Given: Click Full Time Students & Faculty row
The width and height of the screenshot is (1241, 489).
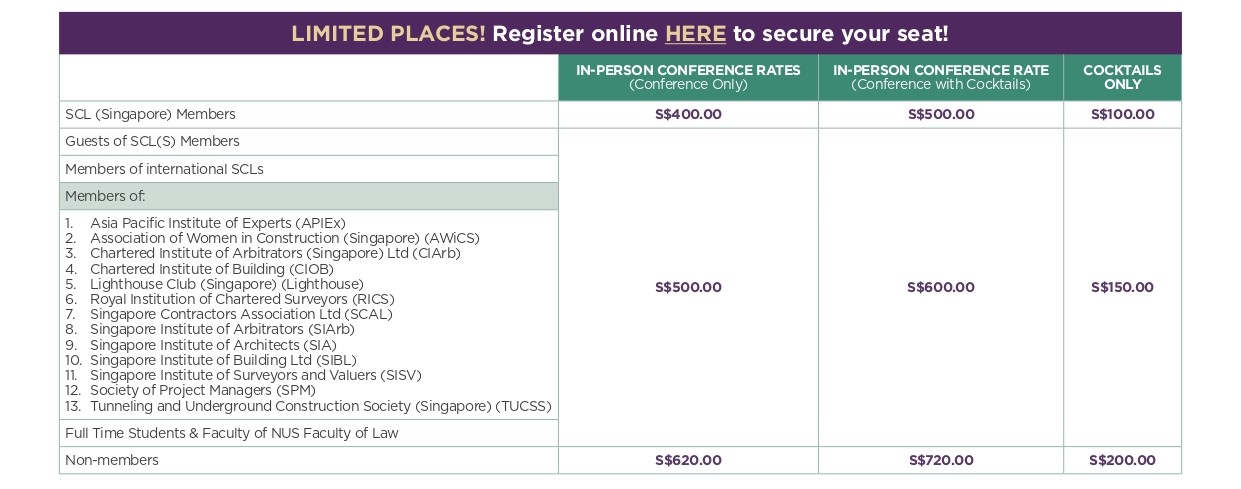Looking at the screenshot, I should [x=231, y=433].
